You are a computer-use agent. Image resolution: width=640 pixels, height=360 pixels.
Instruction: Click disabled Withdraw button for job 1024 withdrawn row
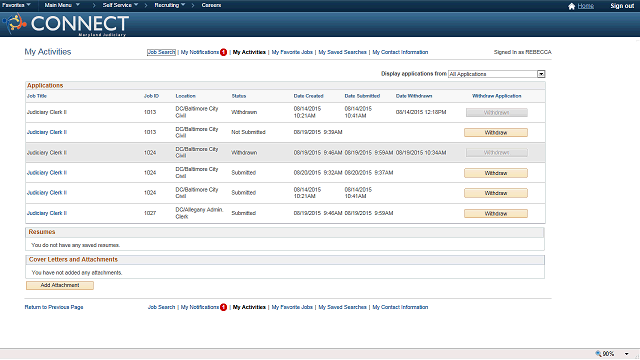pyautogui.click(x=497, y=153)
